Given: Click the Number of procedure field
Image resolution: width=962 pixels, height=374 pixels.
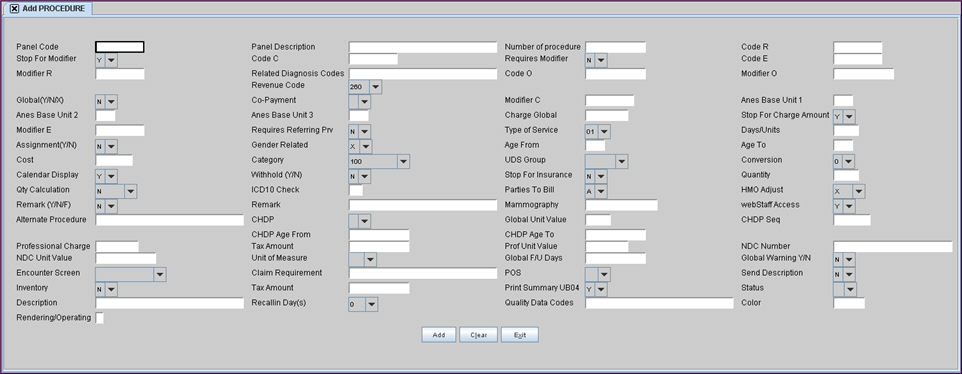Looking at the screenshot, I should 615,47.
